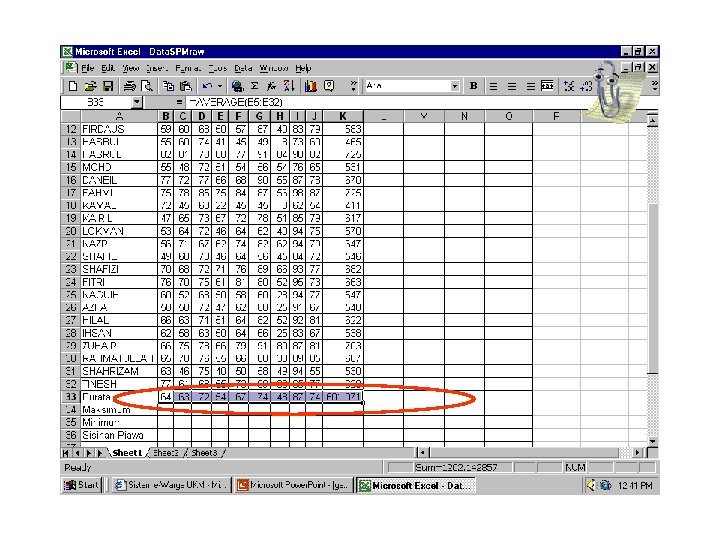Open the File menu
The height and width of the screenshot is (540, 720).
coord(87,68)
